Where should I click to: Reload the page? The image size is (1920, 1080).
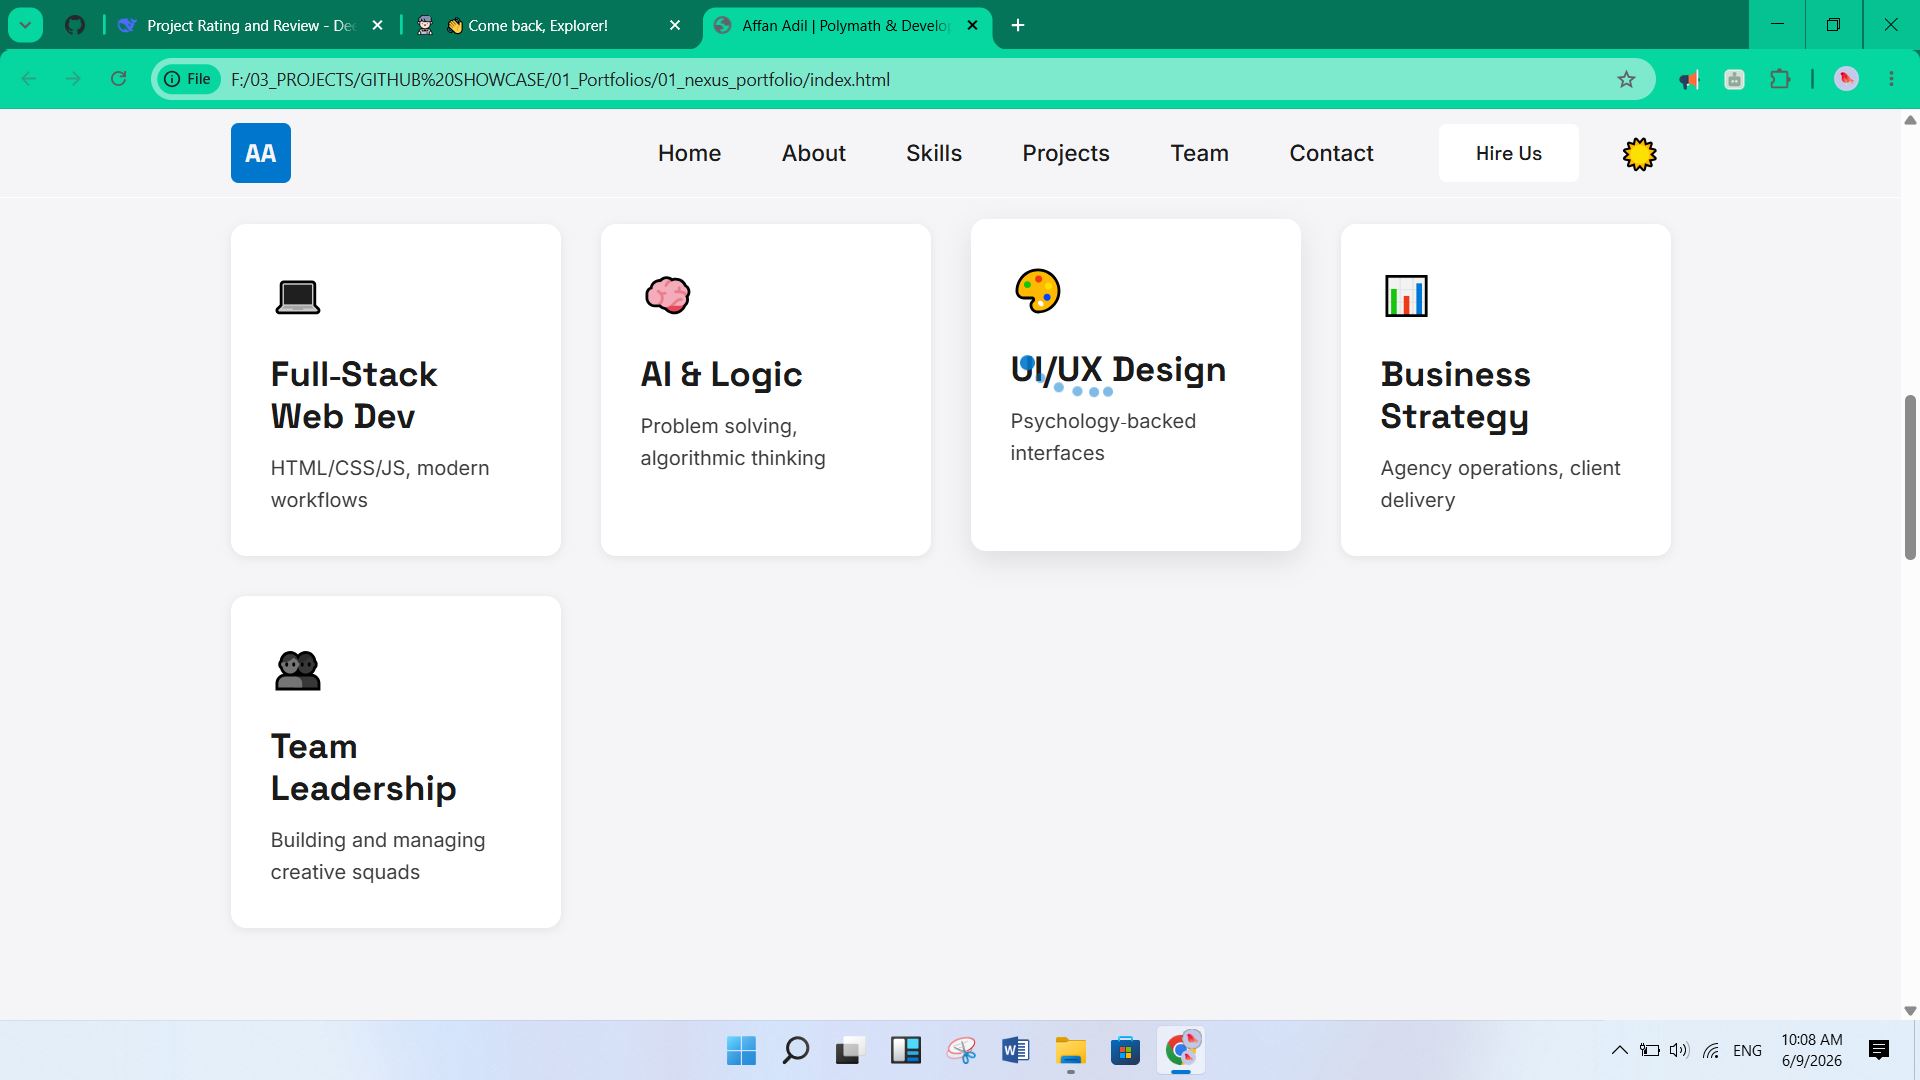[118, 79]
